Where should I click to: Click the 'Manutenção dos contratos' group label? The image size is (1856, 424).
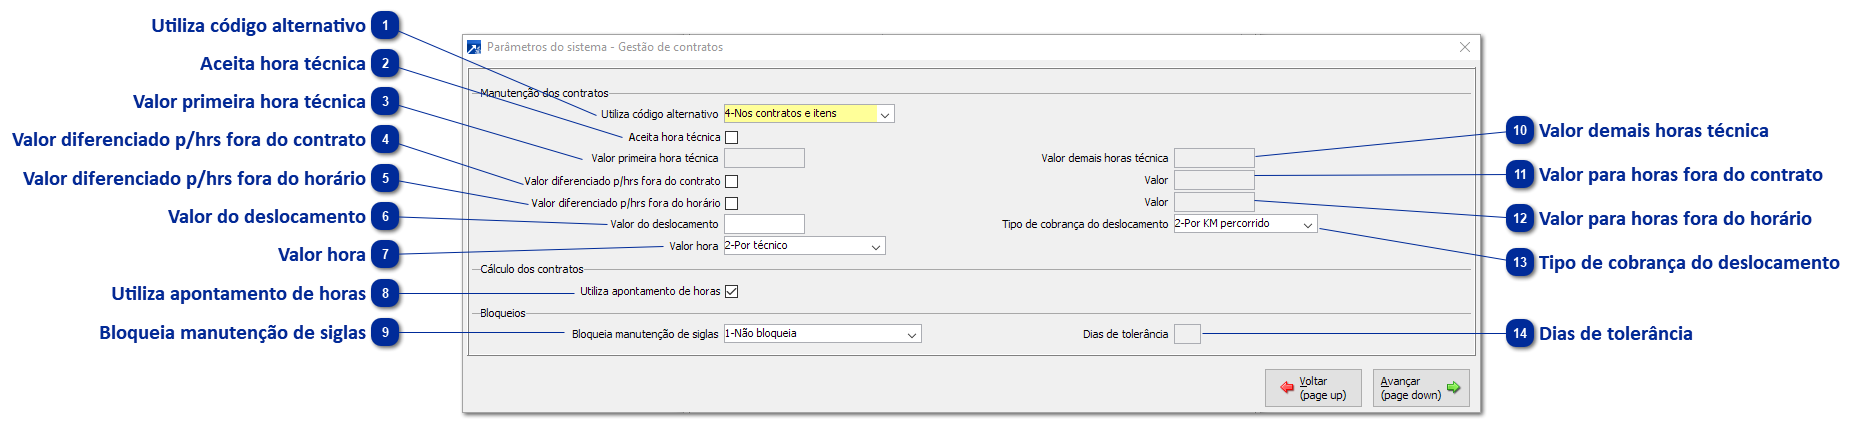[544, 93]
